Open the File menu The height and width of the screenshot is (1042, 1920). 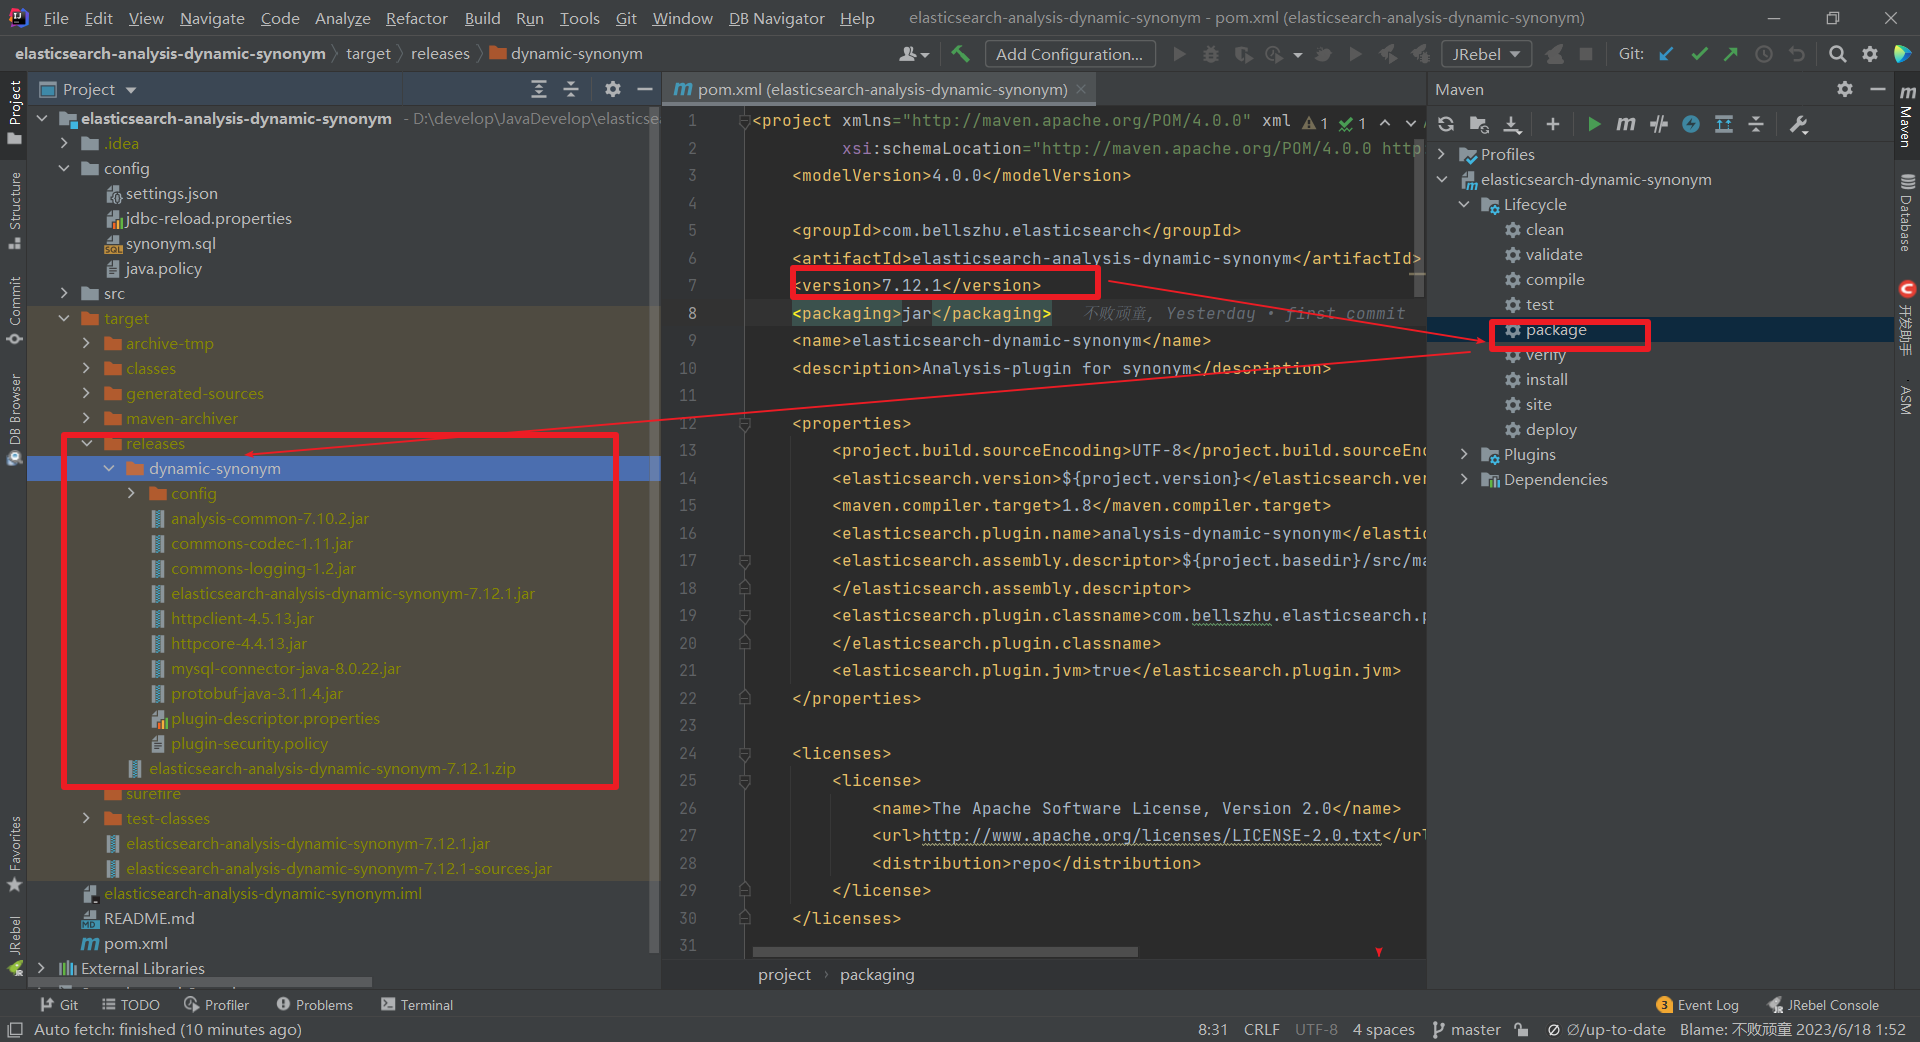click(56, 18)
